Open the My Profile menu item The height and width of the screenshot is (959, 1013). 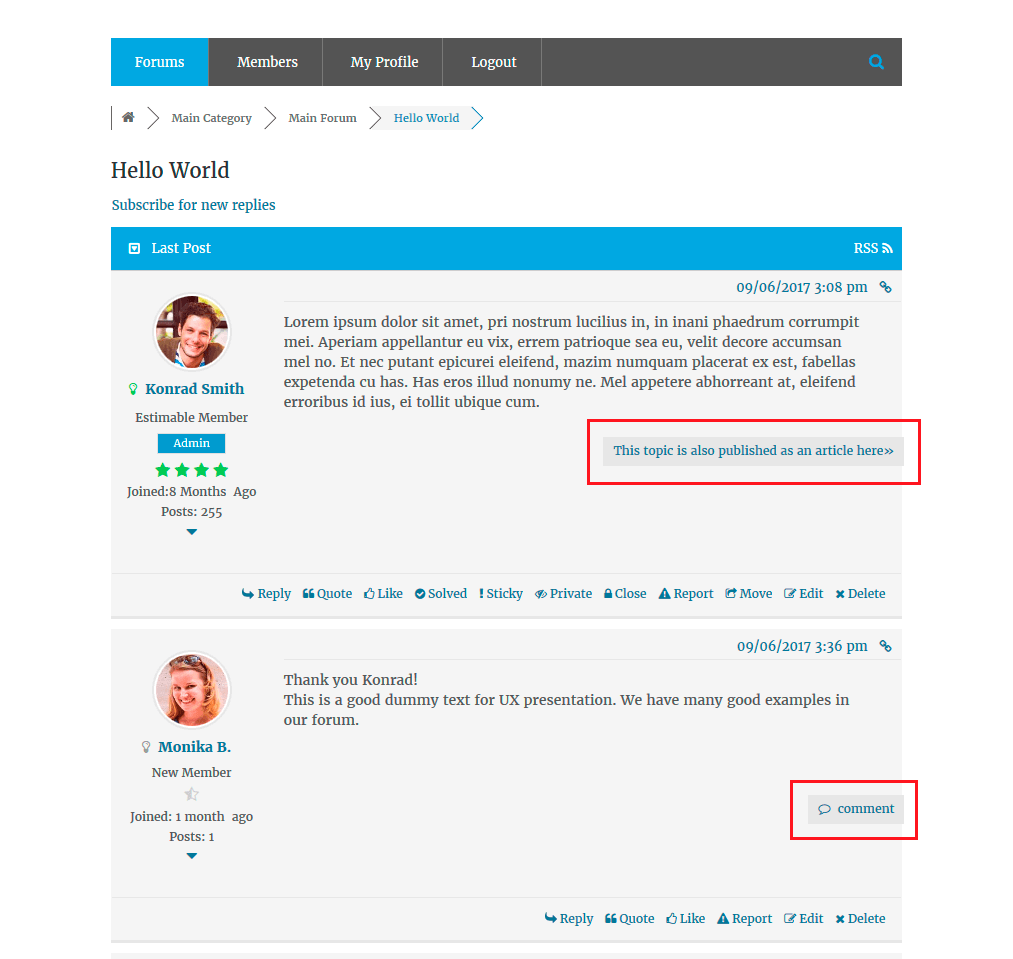click(x=383, y=61)
